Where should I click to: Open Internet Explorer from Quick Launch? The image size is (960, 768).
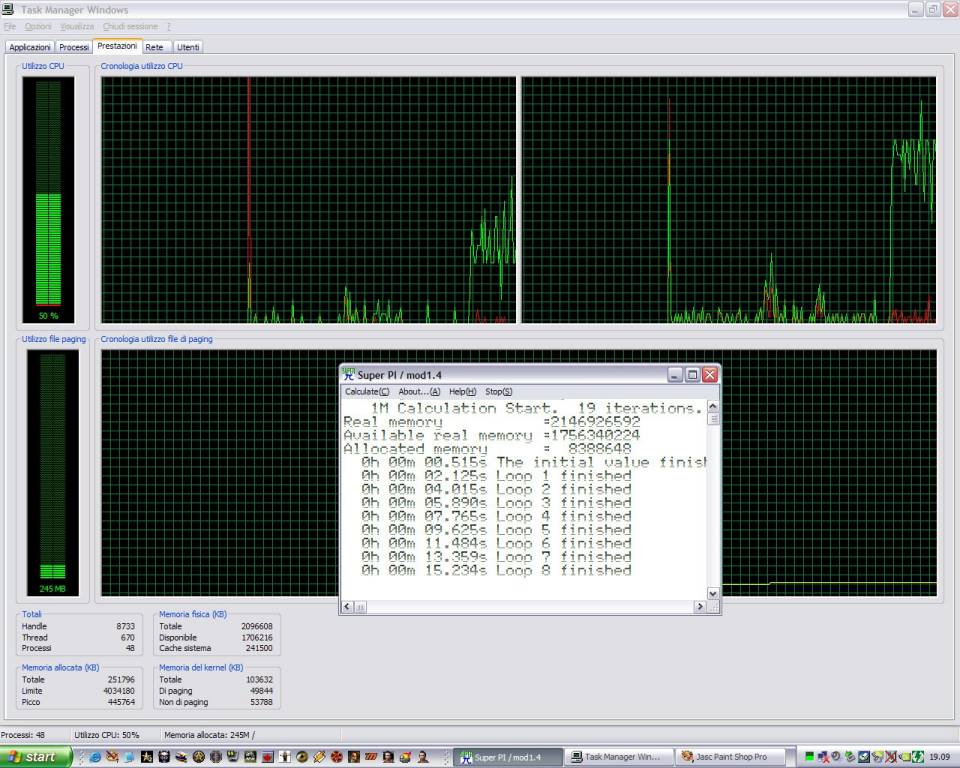click(x=95, y=756)
